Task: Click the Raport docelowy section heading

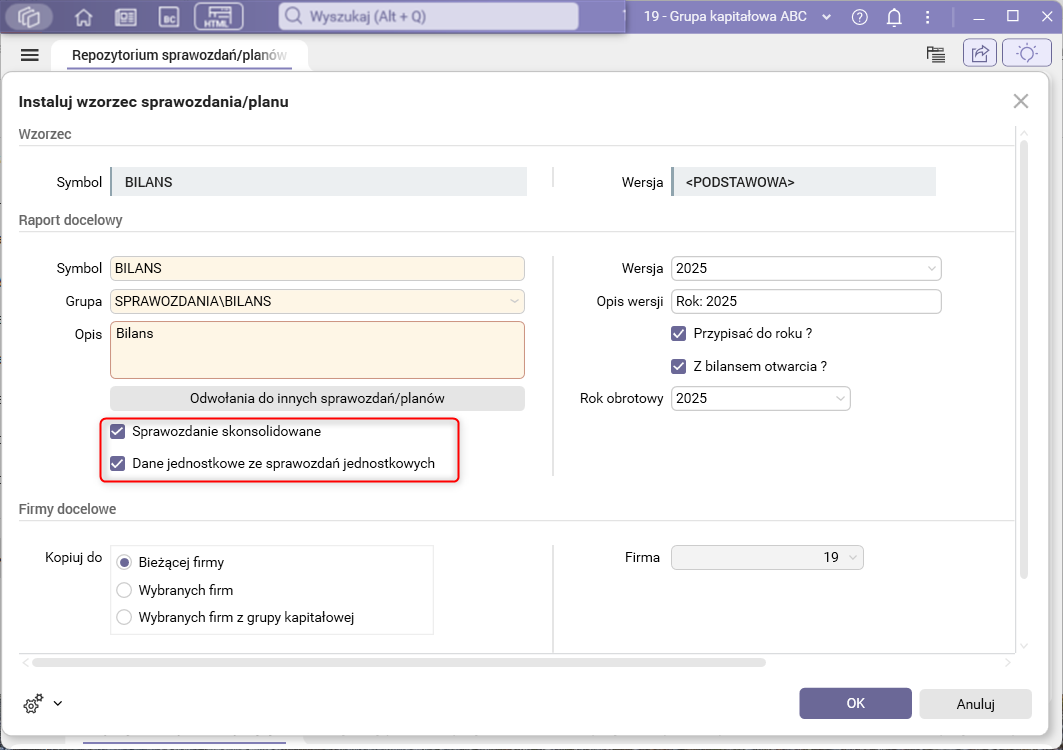Action: point(71,220)
